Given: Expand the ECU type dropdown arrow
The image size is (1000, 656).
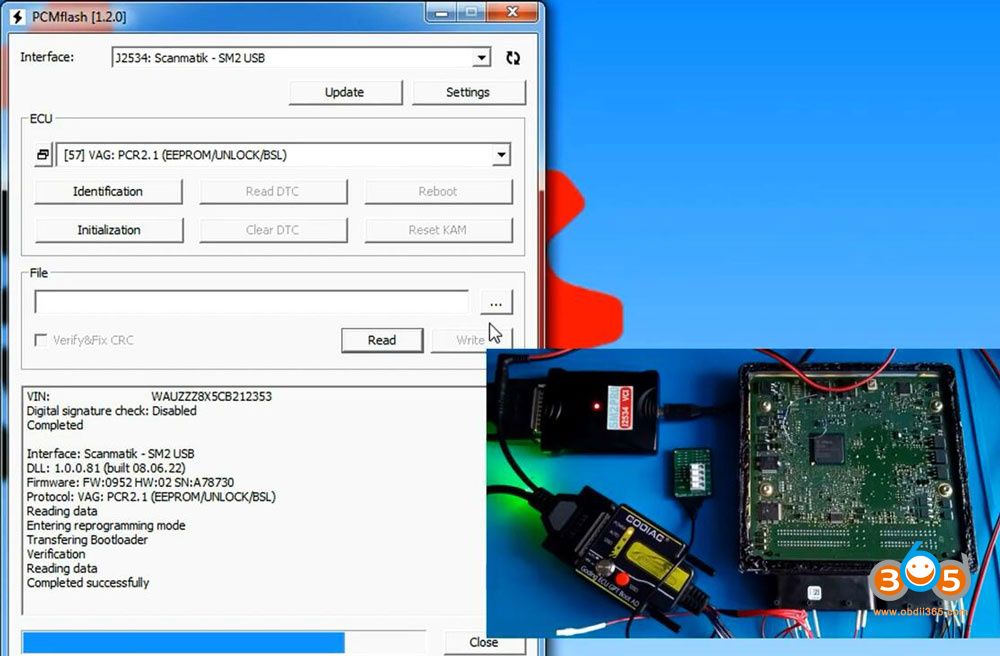Looking at the screenshot, I should pos(501,155).
